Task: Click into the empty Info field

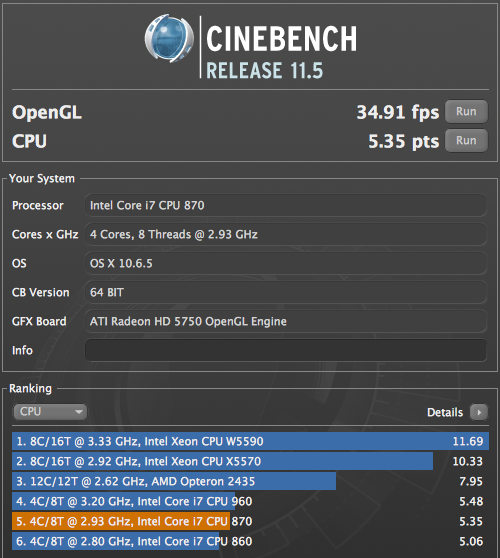Action: click(286, 350)
